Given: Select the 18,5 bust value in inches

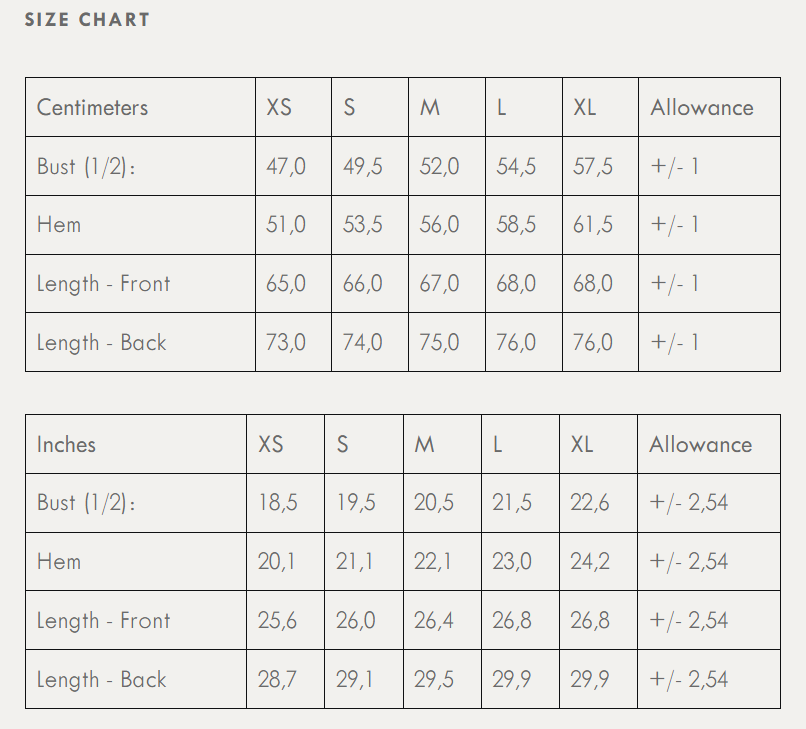Looking at the screenshot, I should click(x=278, y=502).
